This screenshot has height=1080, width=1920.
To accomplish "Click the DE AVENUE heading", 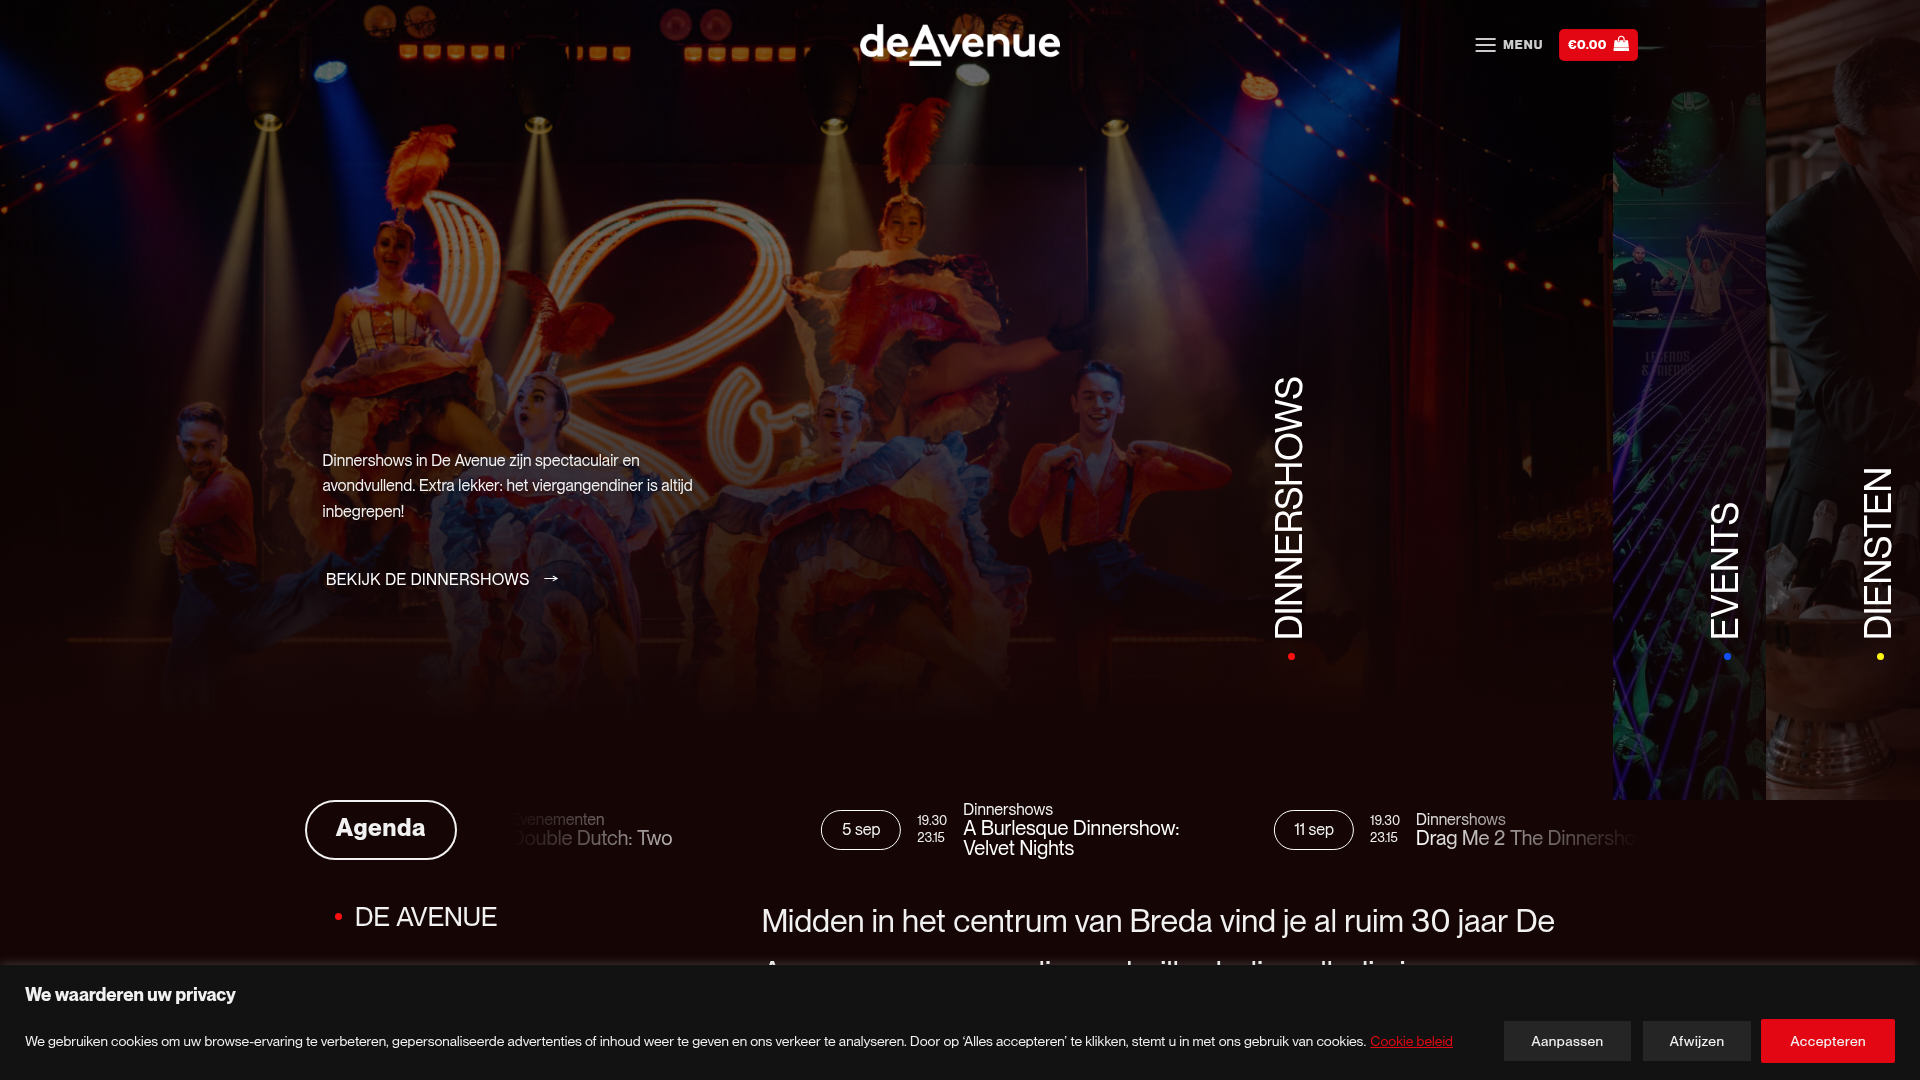I will (x=426, y=917).
